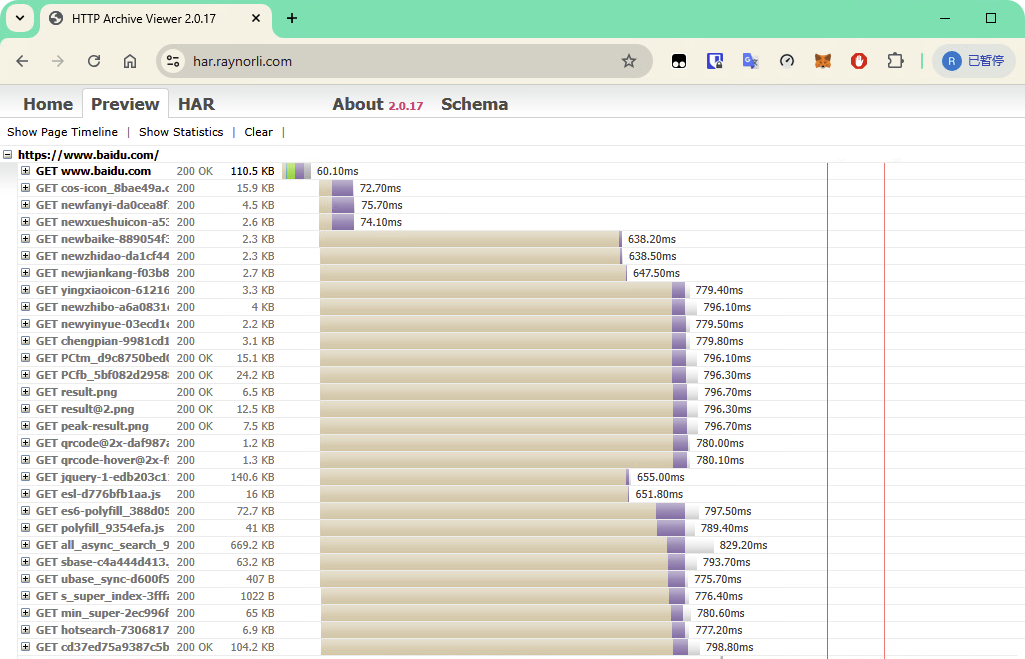
Task: Close the HTTP Archive Viewer tab
Action: (x=256, y=18)
